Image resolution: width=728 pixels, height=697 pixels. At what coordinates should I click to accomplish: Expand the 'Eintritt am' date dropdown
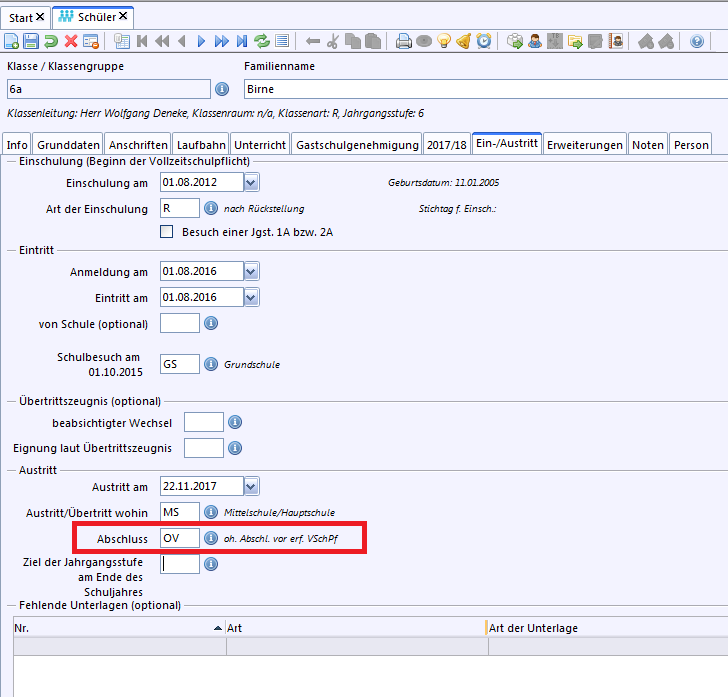tap(251, 297)
